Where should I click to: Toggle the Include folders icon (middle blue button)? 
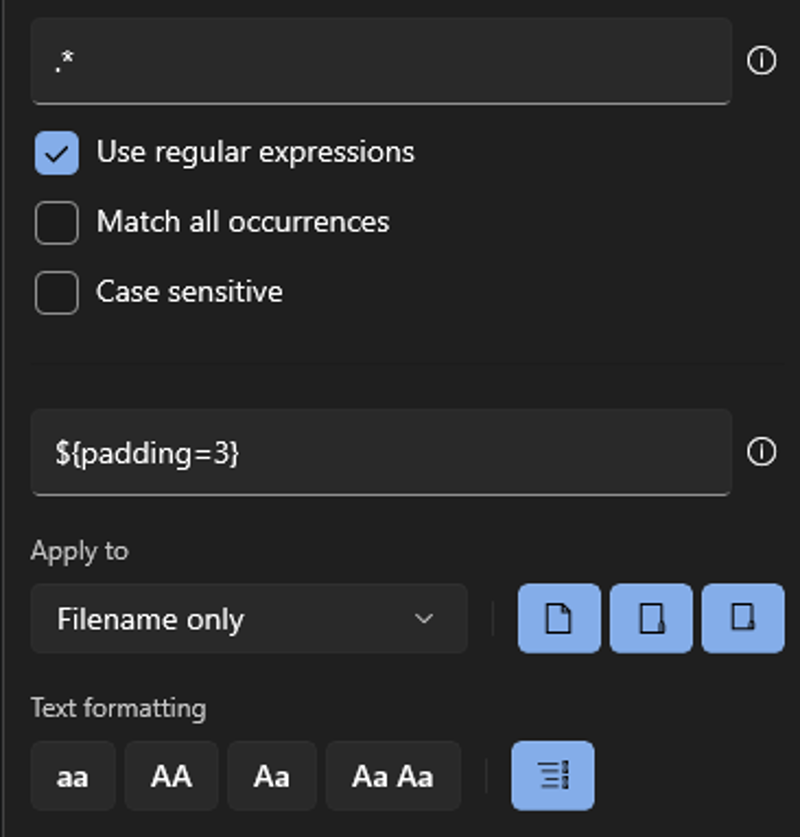(651, 618)
